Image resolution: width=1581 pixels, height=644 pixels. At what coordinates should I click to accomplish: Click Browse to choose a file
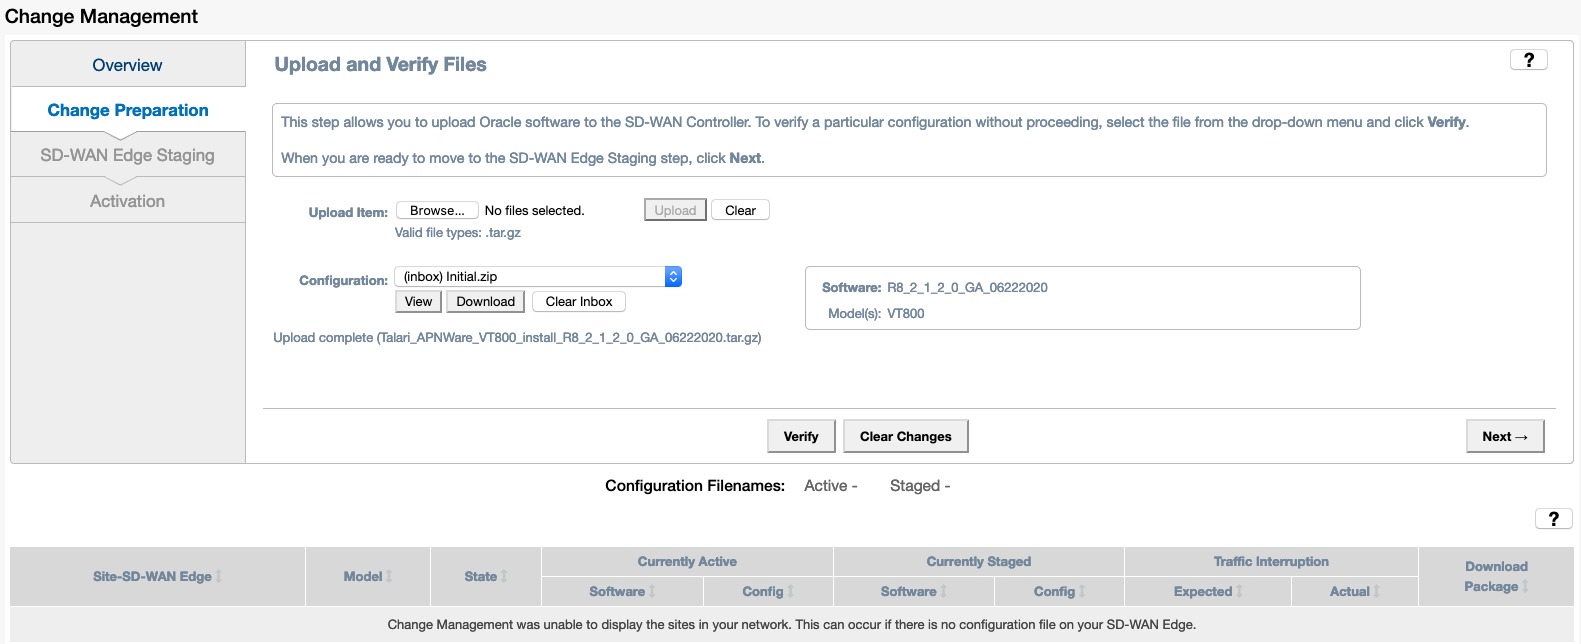(437, 210)
